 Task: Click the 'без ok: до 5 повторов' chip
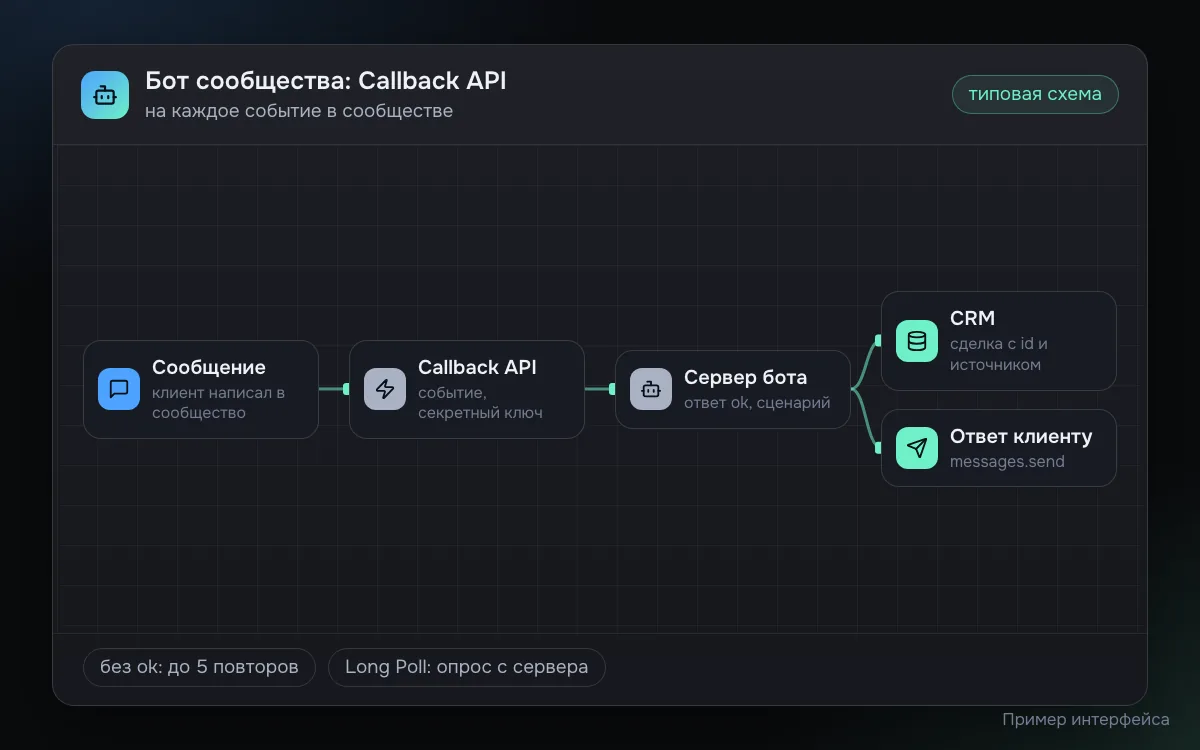point(199,667)
